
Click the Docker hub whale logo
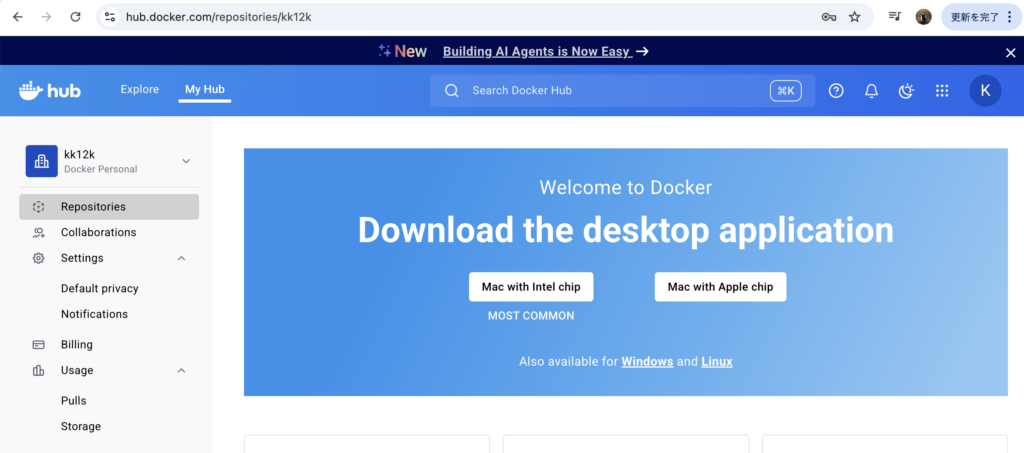[x=50, y=90]
